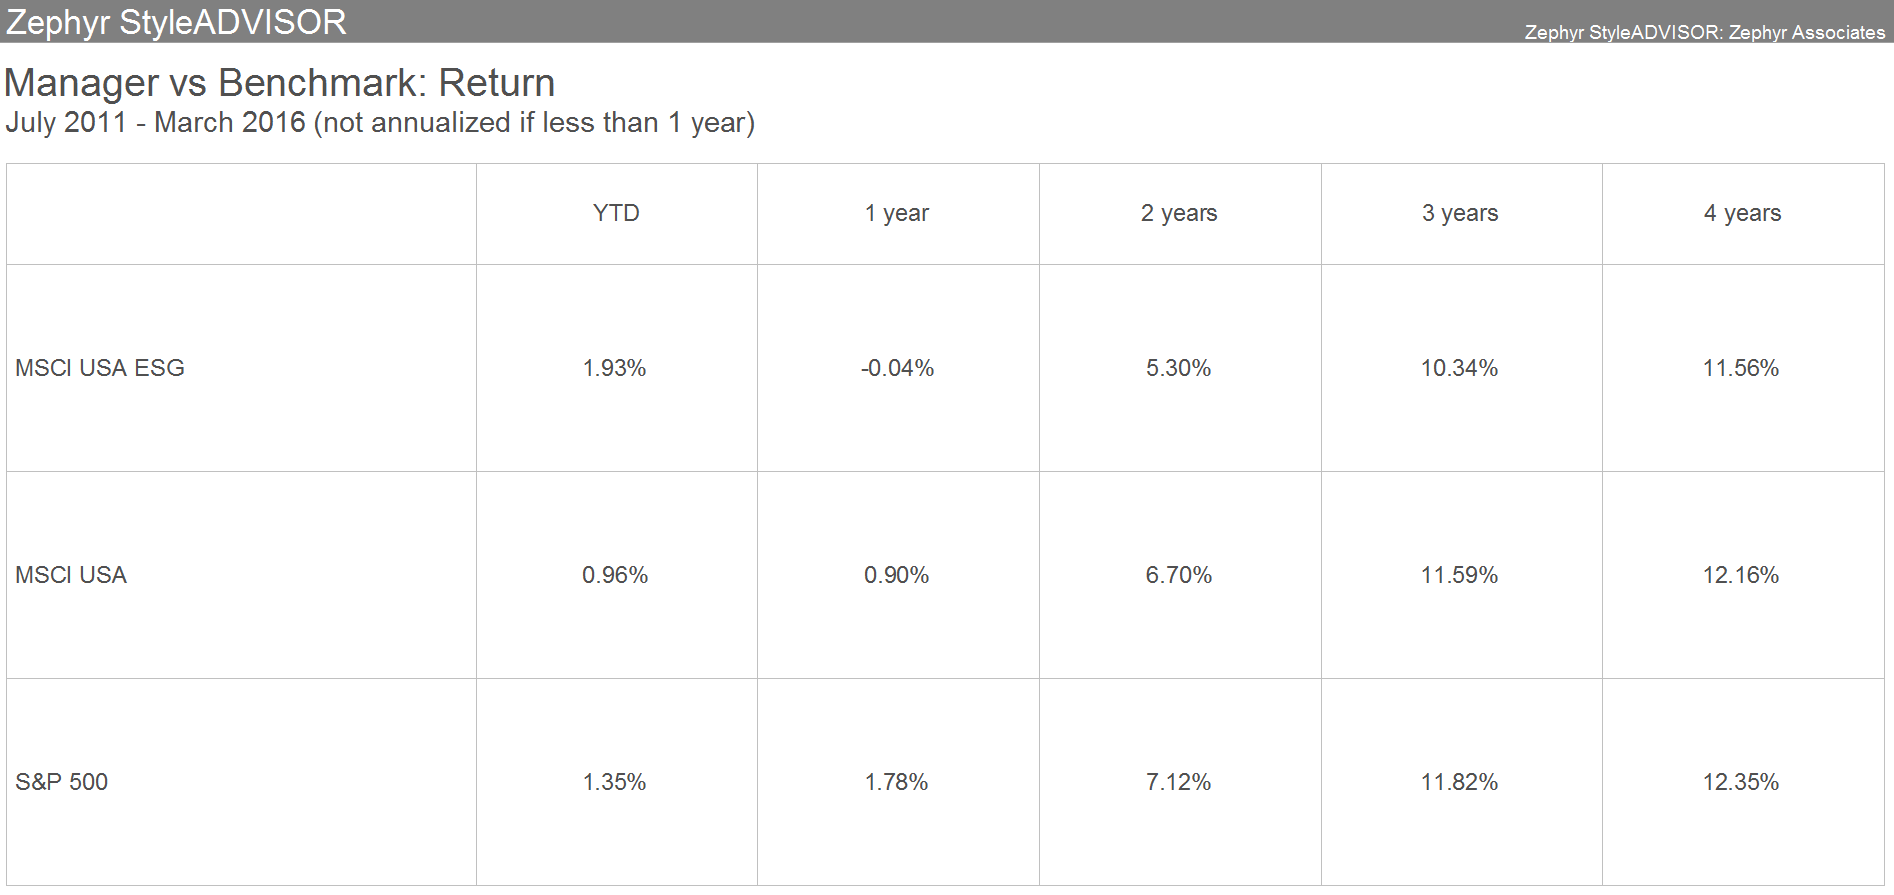Select the MSCI USA ESG row label

coord(100,368)
